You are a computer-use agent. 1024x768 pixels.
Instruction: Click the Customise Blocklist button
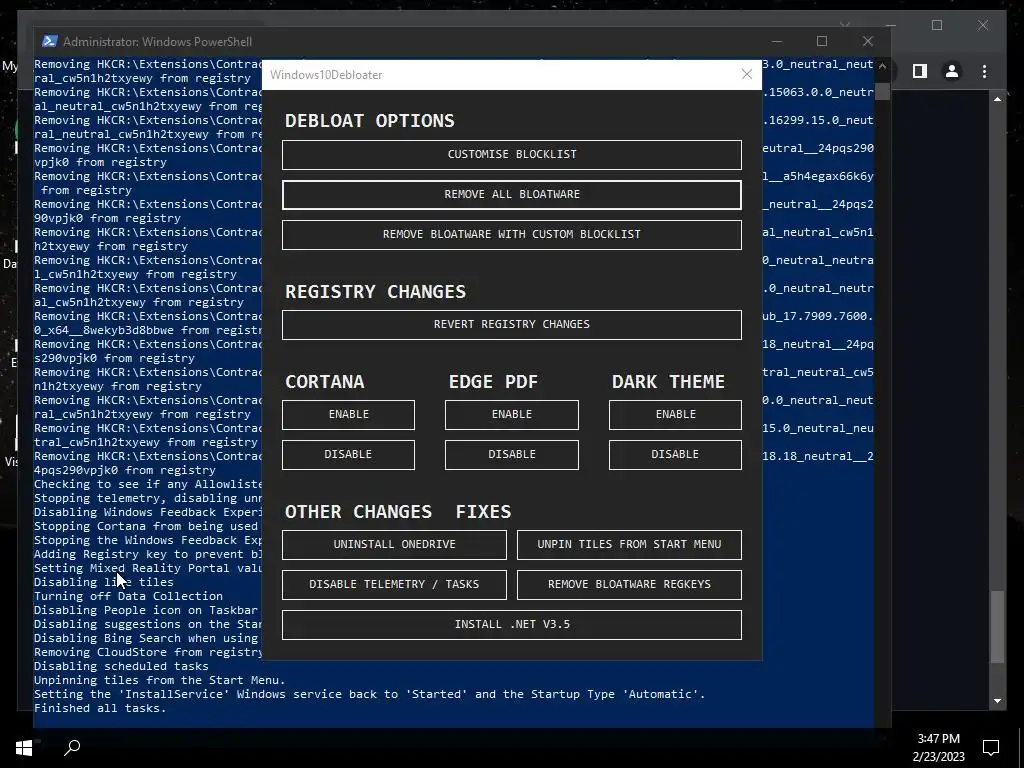tap(511, 155)
